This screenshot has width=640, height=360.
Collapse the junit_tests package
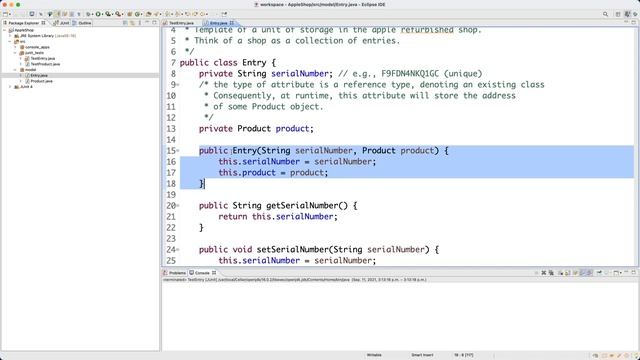click(x=16, y=53)
